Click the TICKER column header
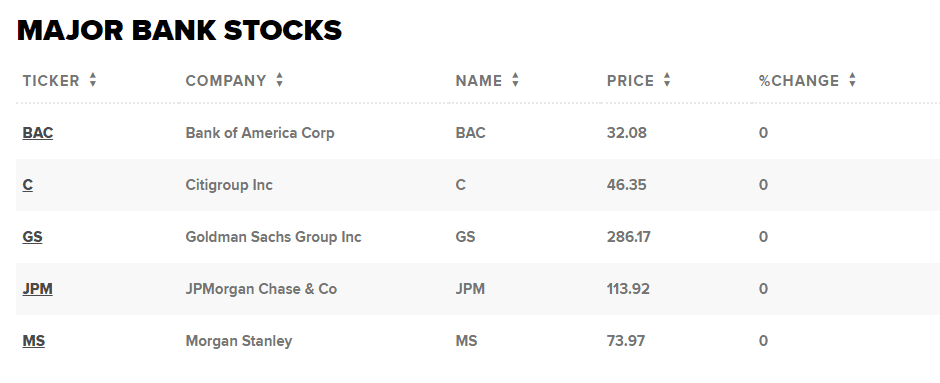 tap(51, 81)
